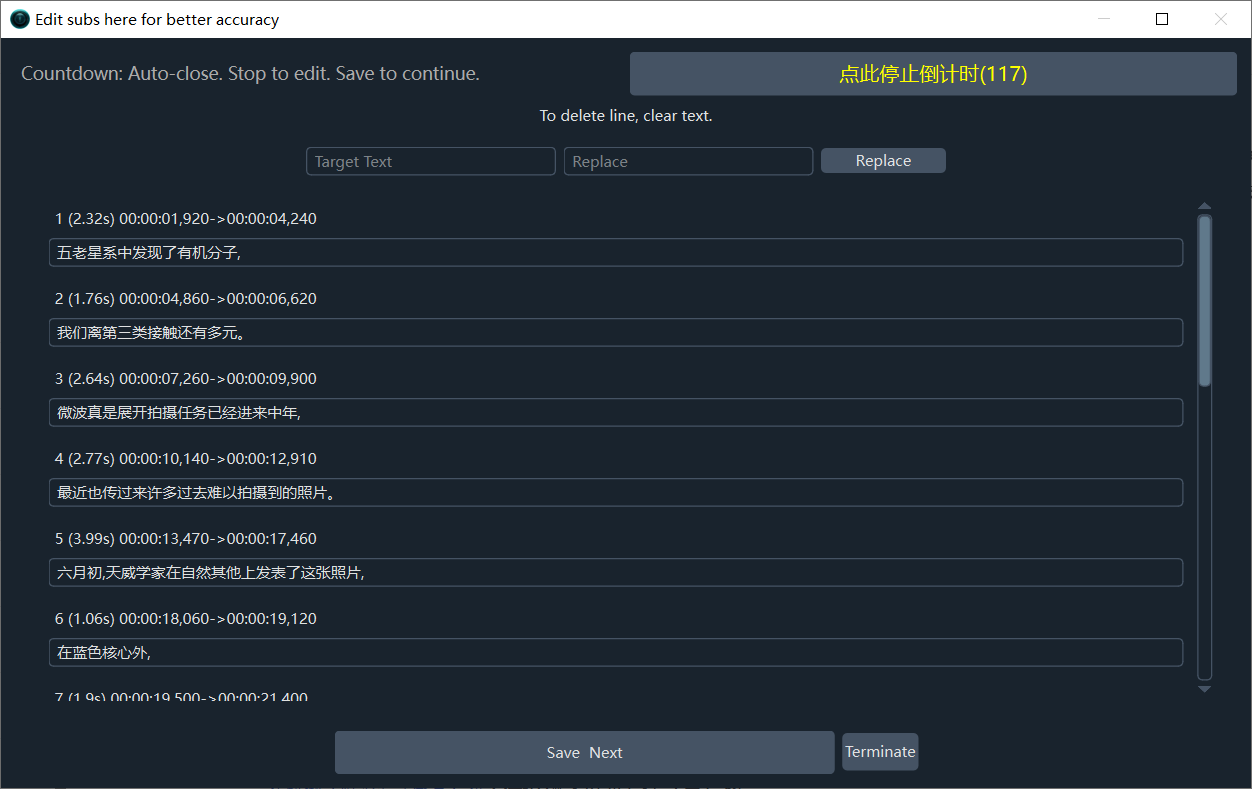Minimize the subtitle editor window
Image resolution: width=1252 pixels, height=789 pixels.
pos(1104,19)
